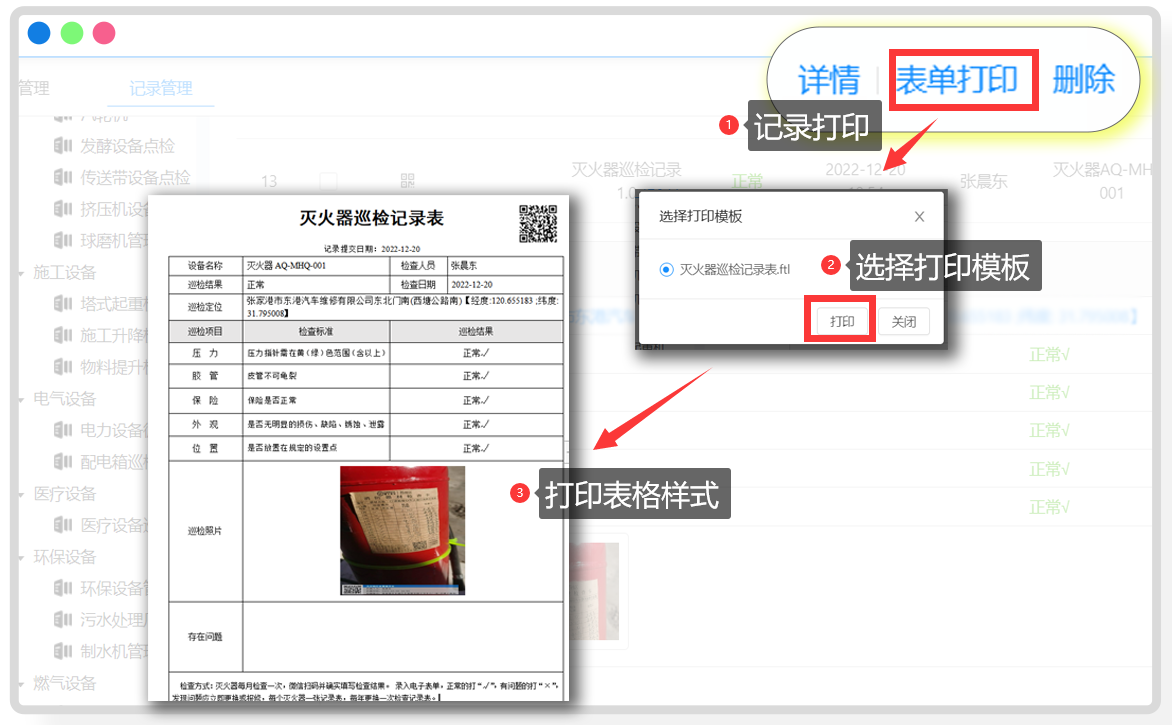Click 表单打印 form print link
Image resolution: width=1172 pixels, height=725 pixels.
957,79
